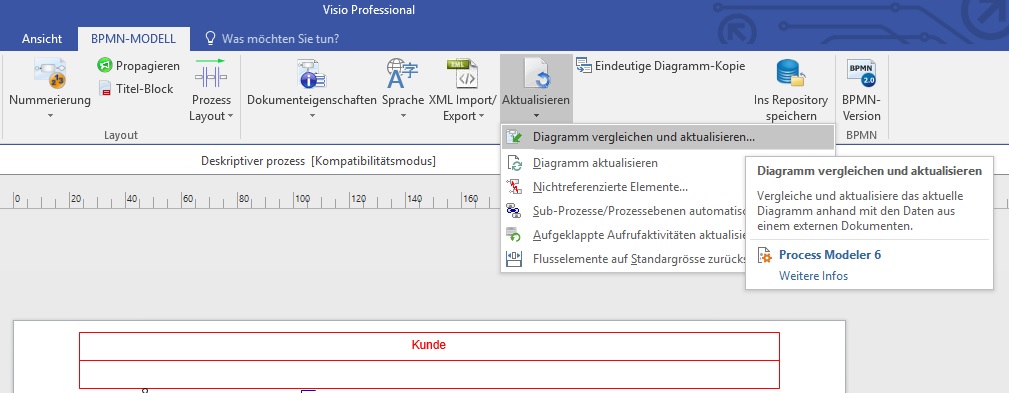Click the horizontal ruler at mark 100
Image resolution: width=1009 pixels, height=393 pixels.
pos(302,199)
